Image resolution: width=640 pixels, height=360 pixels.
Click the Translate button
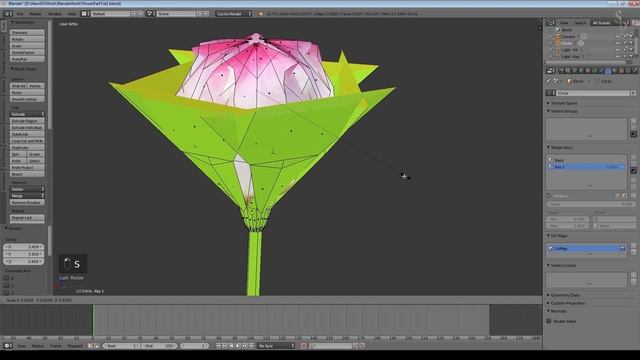tap(27, 32)
